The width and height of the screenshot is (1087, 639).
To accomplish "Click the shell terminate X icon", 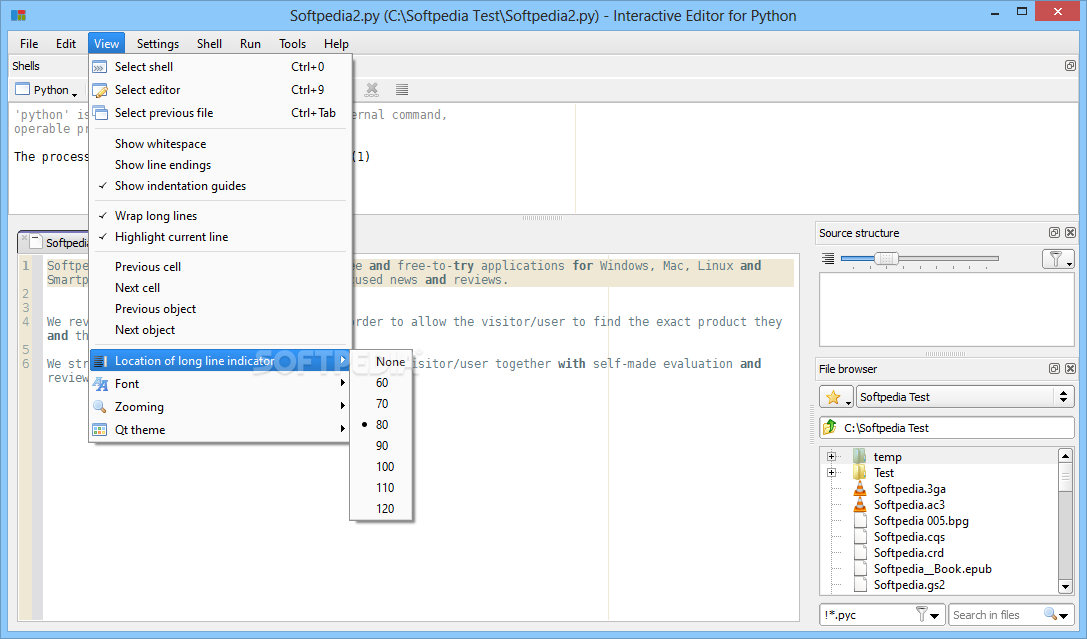I will pos(372,89).
